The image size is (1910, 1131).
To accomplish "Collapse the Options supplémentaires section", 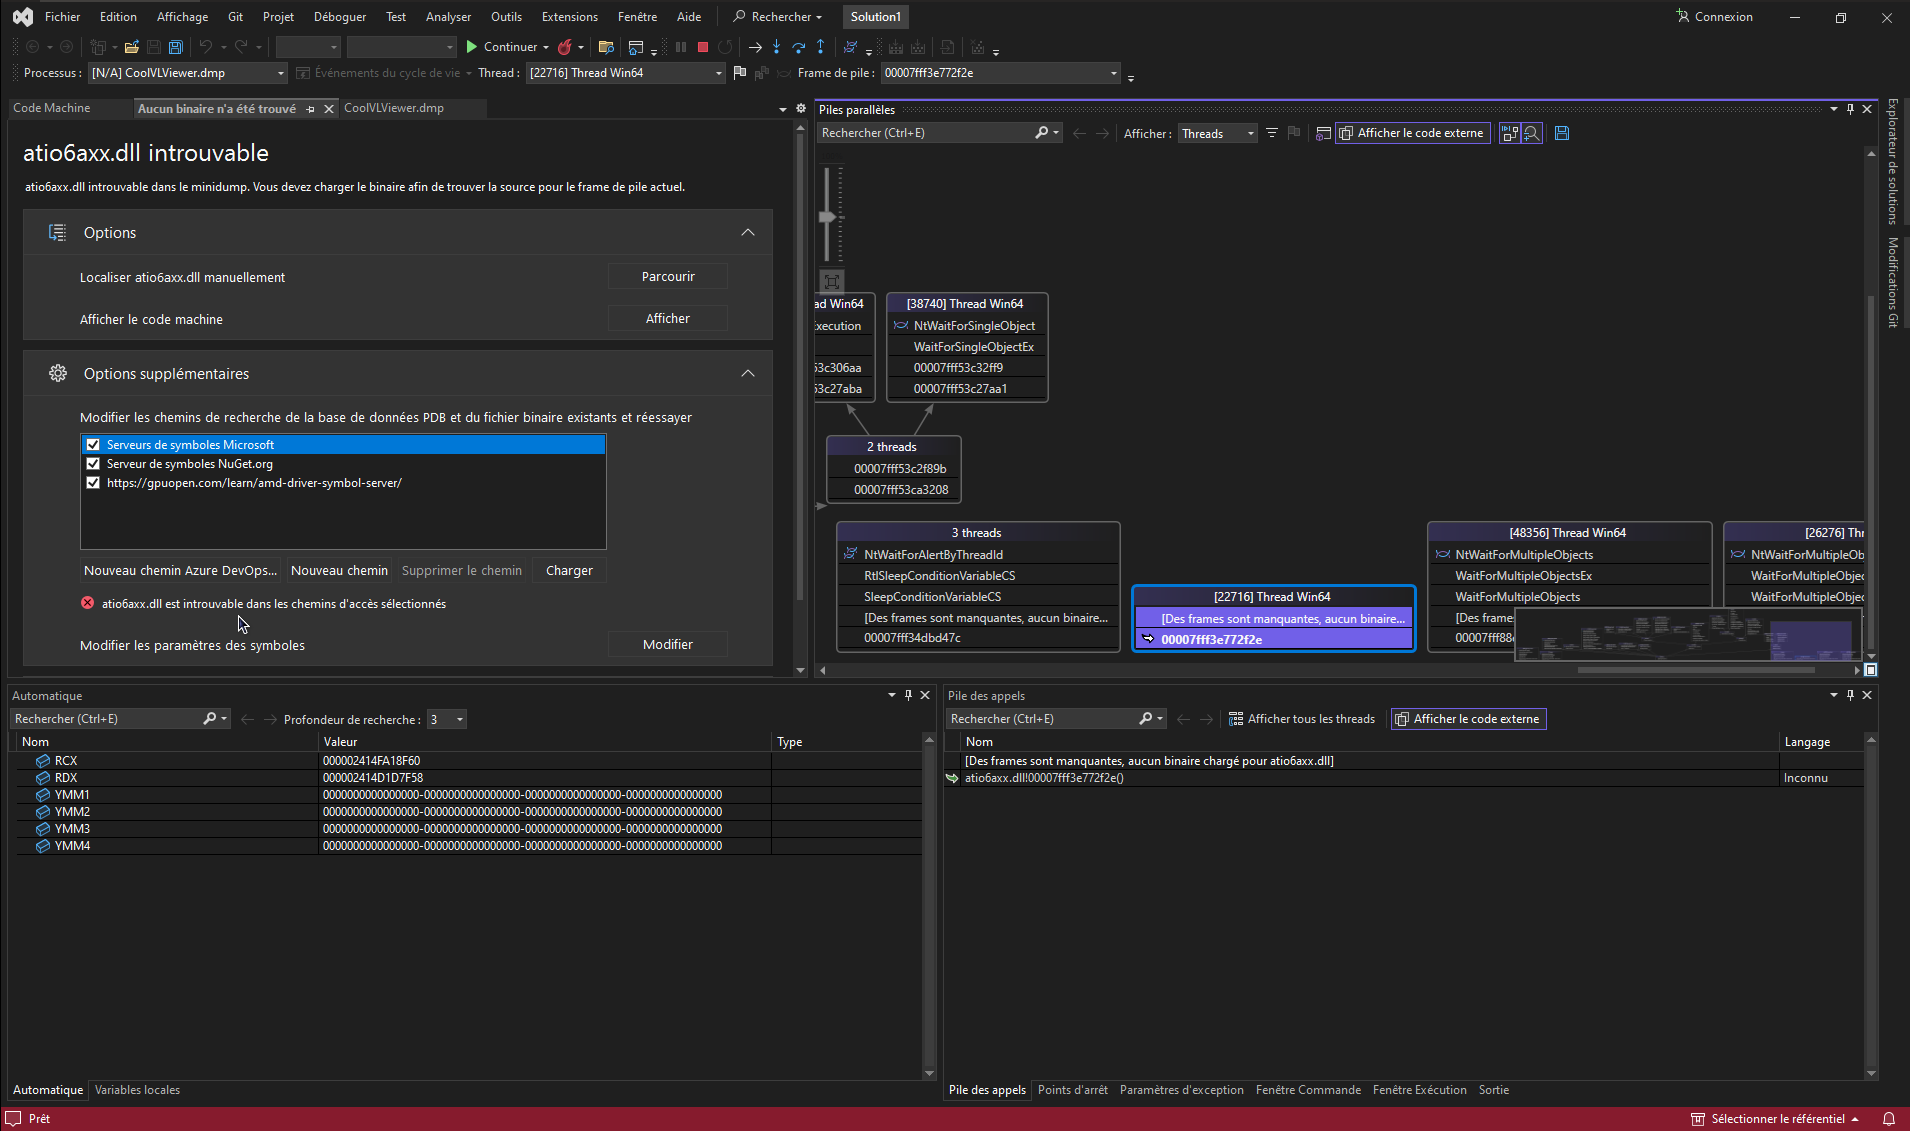I will 747,373.
